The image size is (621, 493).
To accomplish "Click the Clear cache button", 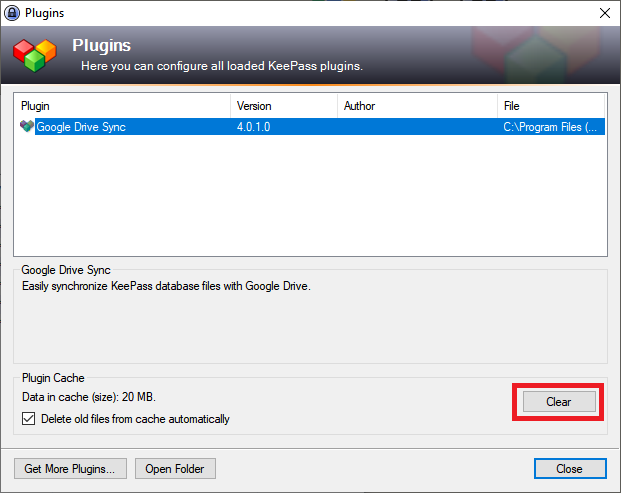I will point(559,402).
